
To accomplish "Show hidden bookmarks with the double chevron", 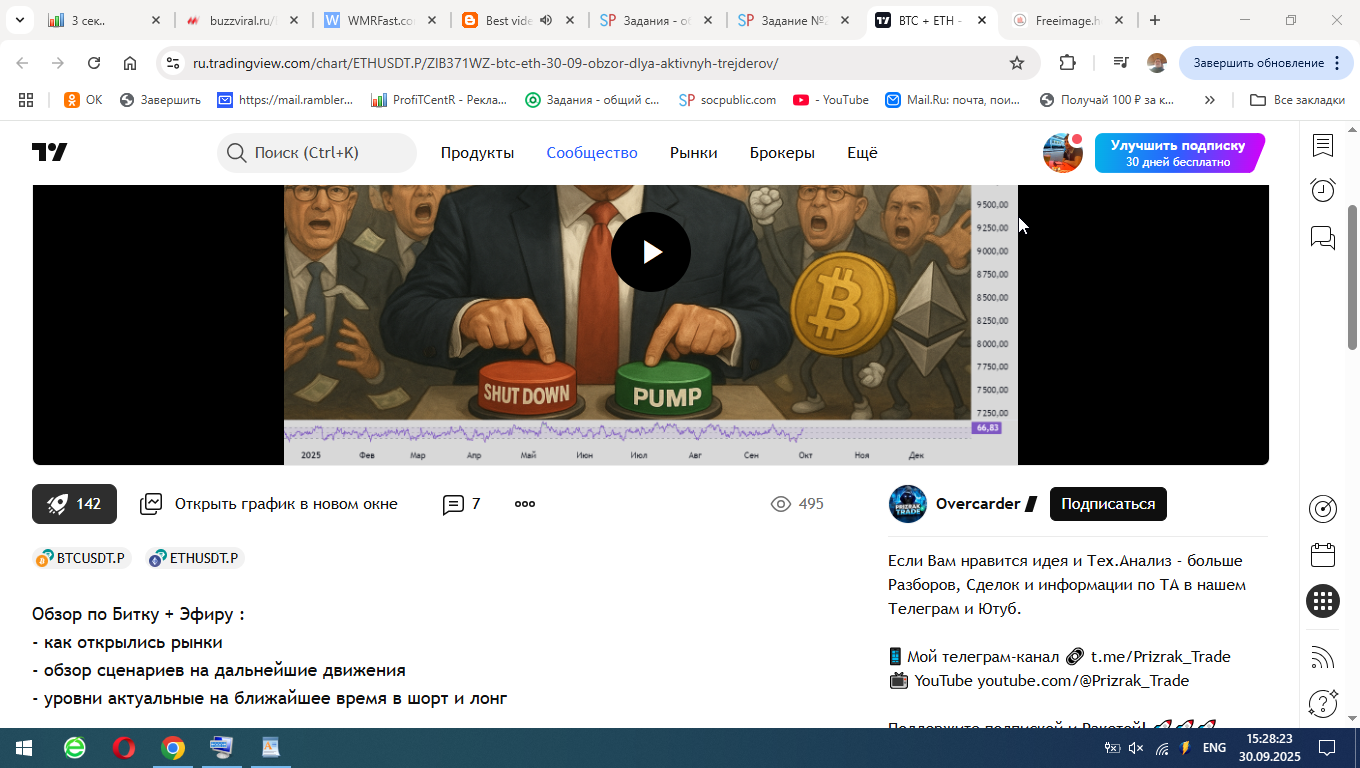I will (1209, 100).
